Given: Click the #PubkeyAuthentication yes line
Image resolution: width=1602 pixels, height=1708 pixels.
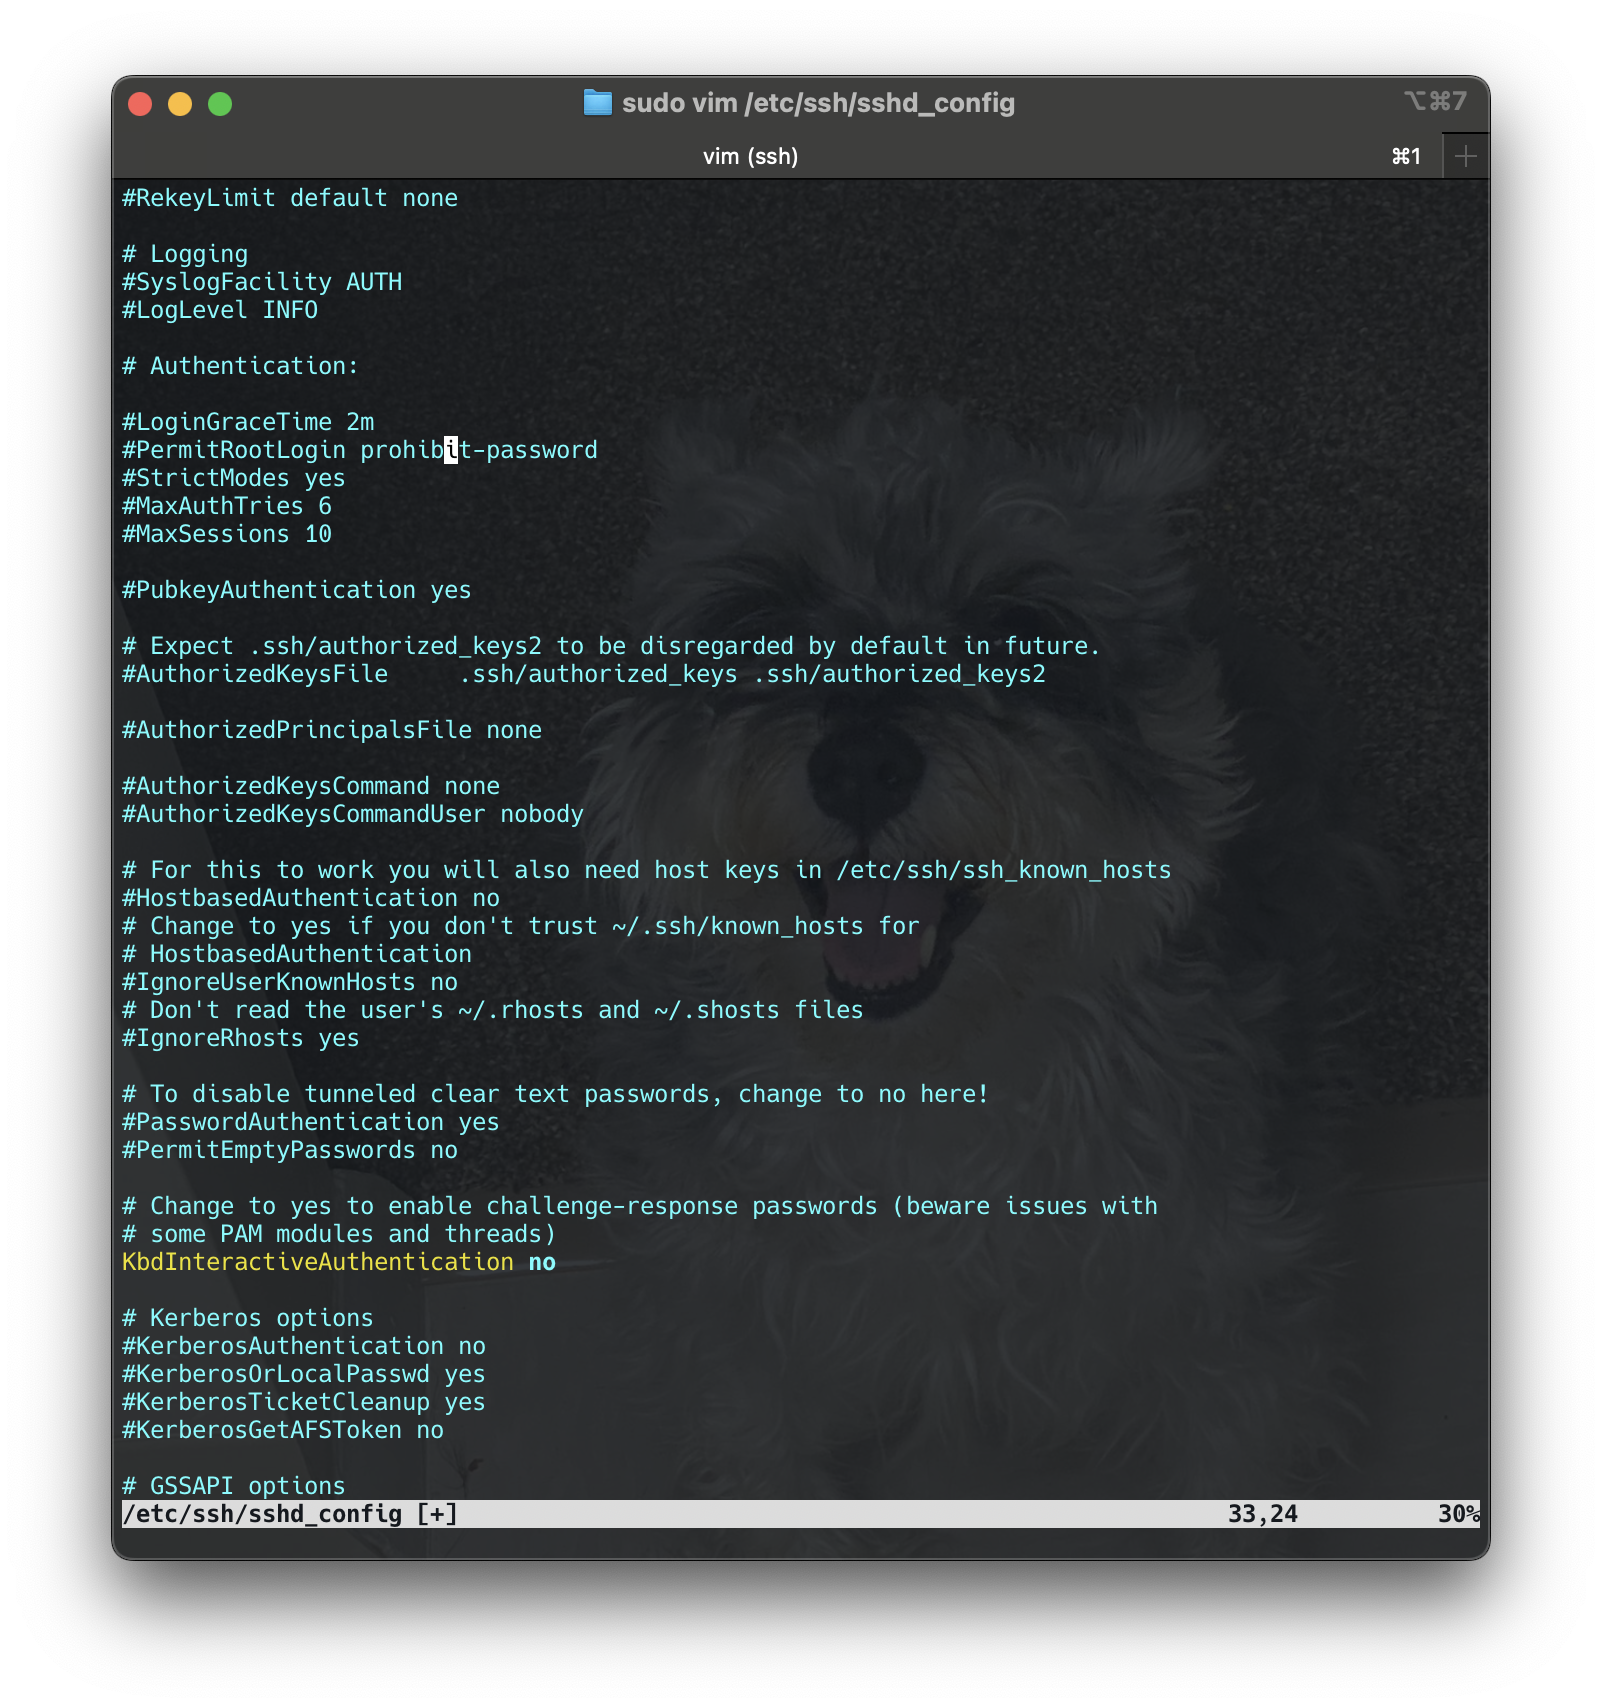Looking at the screenshot, I should (295, 590).
